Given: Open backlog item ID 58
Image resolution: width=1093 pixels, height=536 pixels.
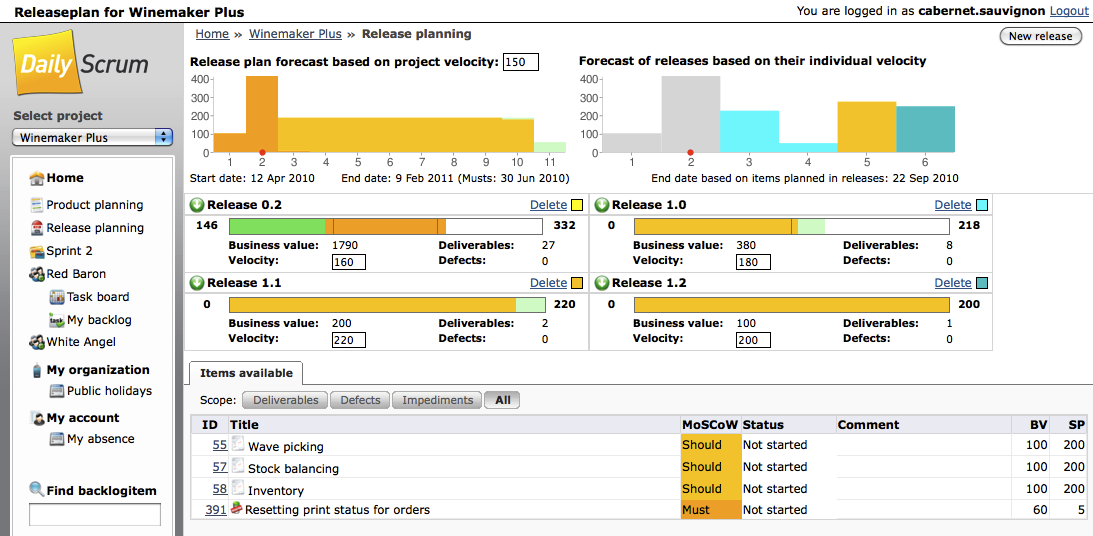Looking at the screenshot, I should pos(220,489).
